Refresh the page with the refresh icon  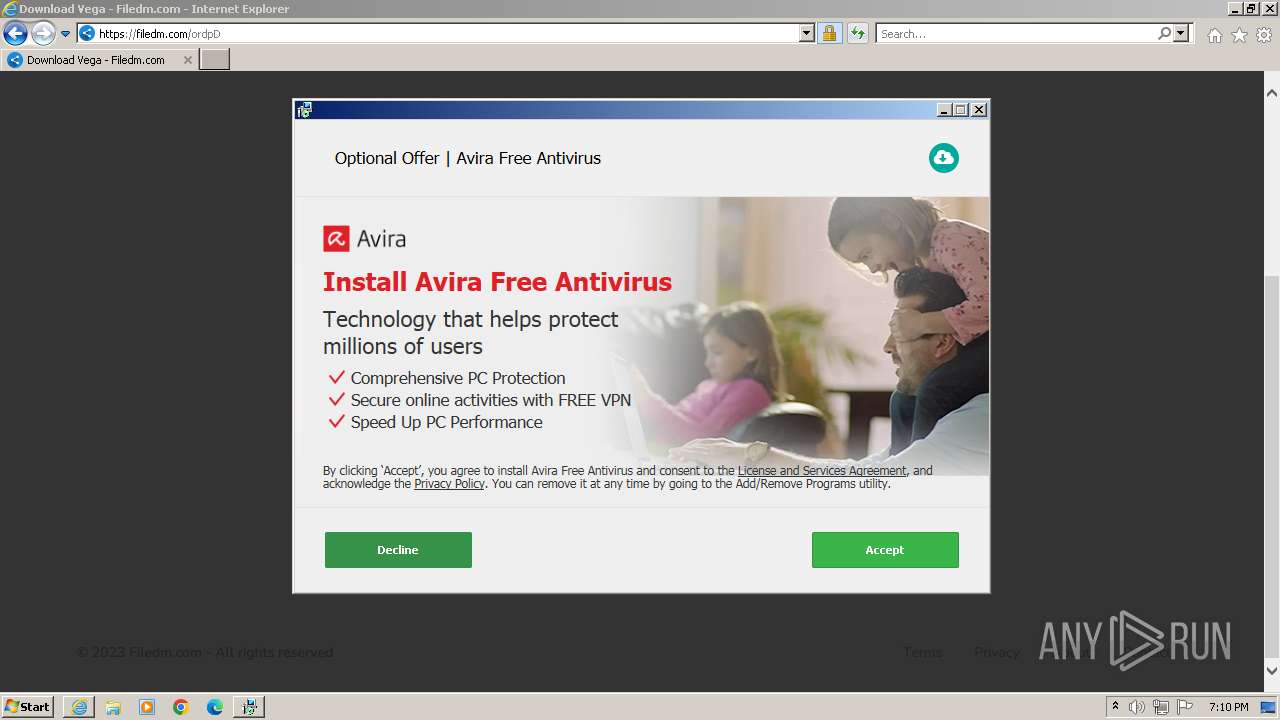point(857,34)
